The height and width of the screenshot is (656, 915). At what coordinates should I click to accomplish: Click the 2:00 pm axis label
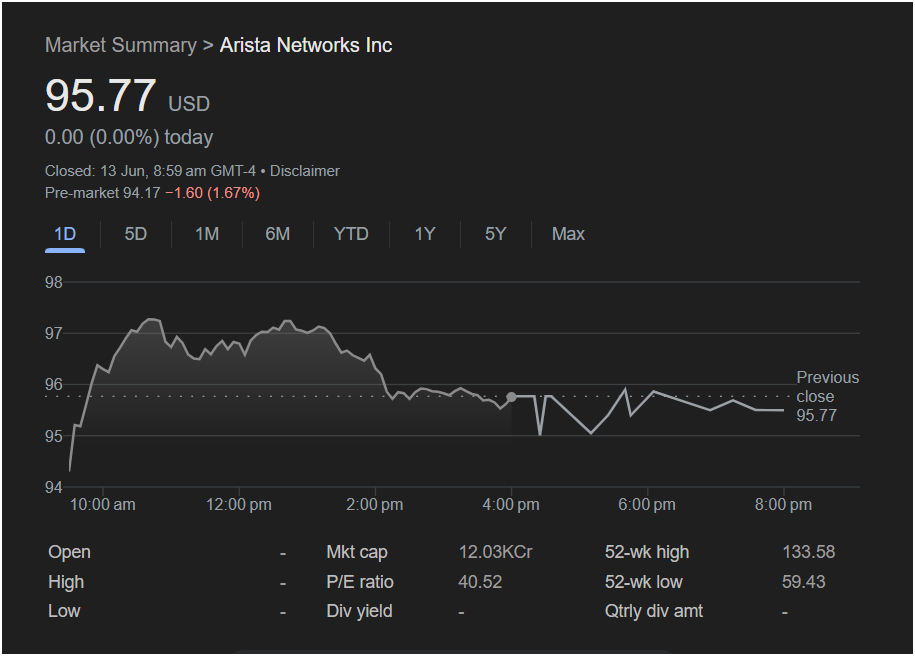[x=375, y=505]
